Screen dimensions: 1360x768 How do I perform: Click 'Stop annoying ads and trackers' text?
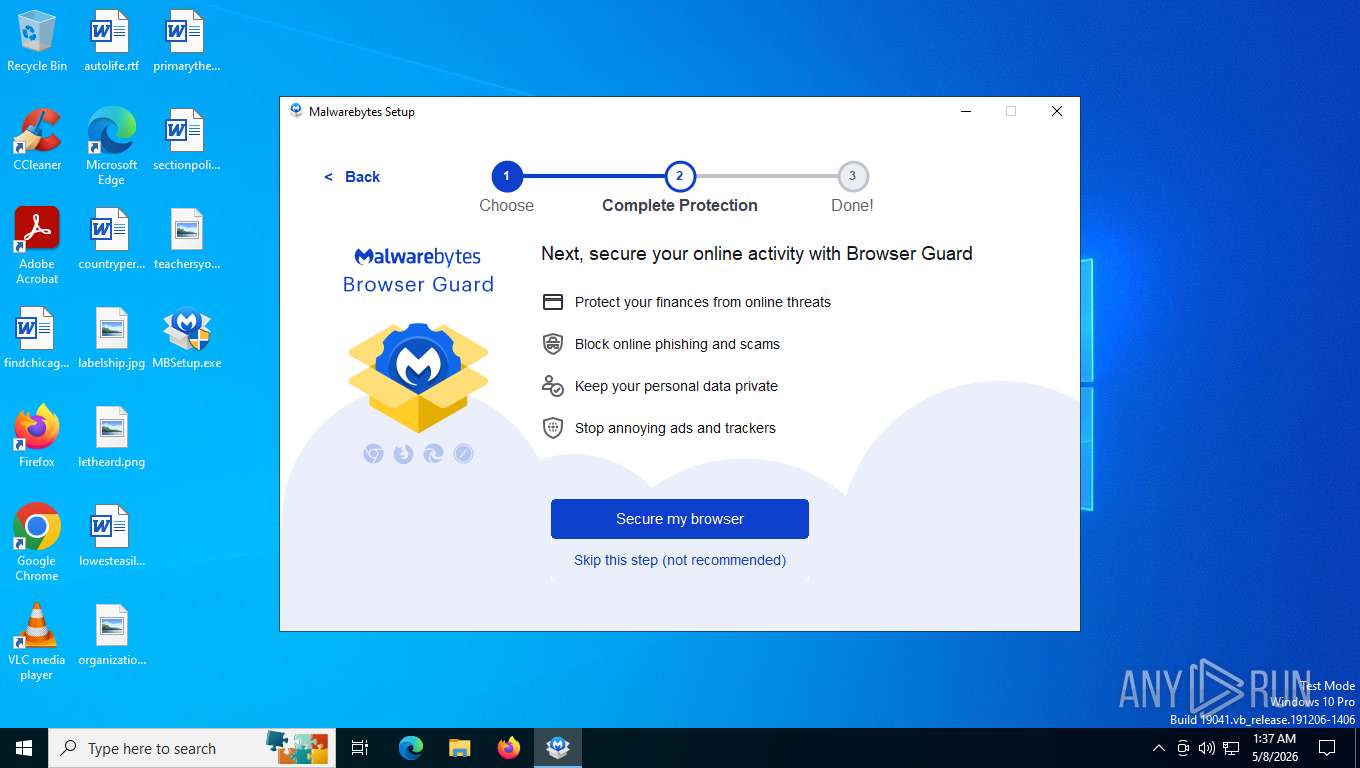tap(675, 428)
